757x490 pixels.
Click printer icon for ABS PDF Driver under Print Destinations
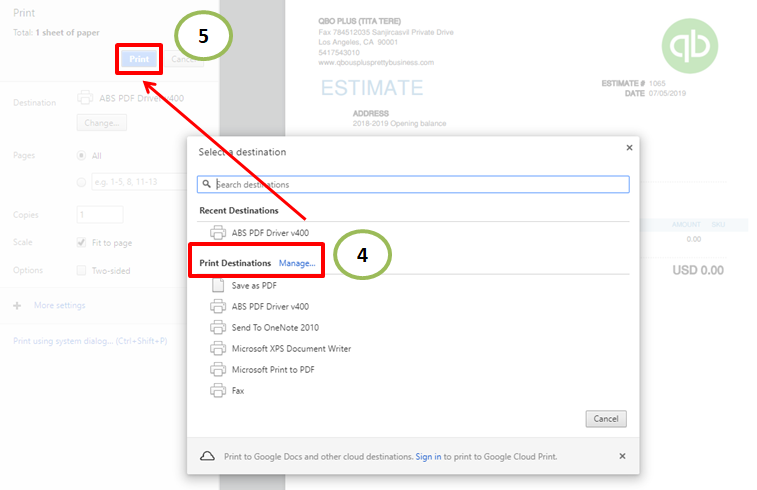pos(218,307)
